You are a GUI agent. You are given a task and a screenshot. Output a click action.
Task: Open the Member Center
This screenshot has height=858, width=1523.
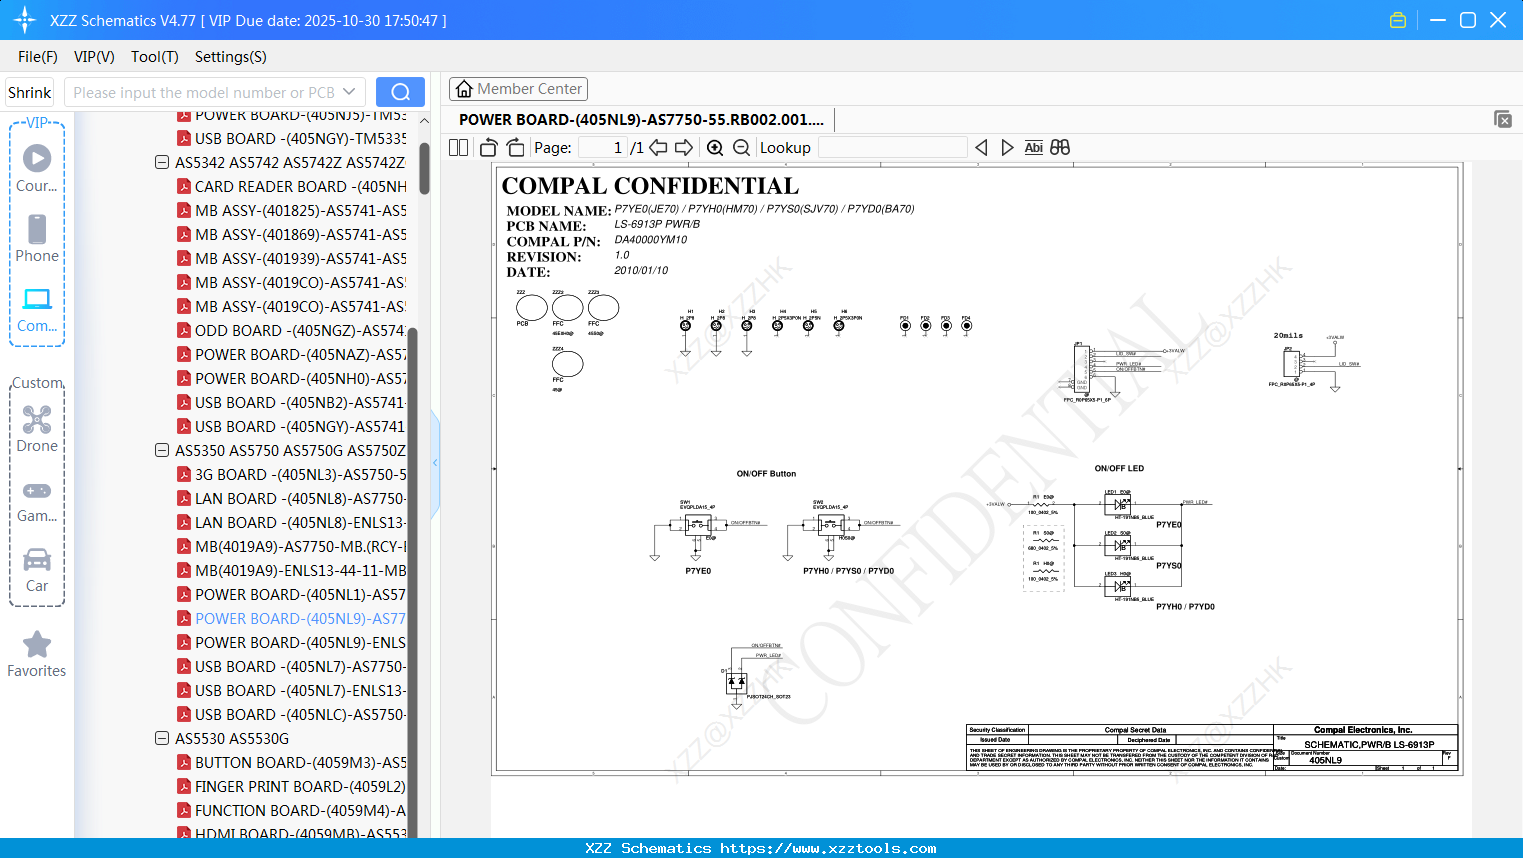pyautogui.click(x=518, y=89)
